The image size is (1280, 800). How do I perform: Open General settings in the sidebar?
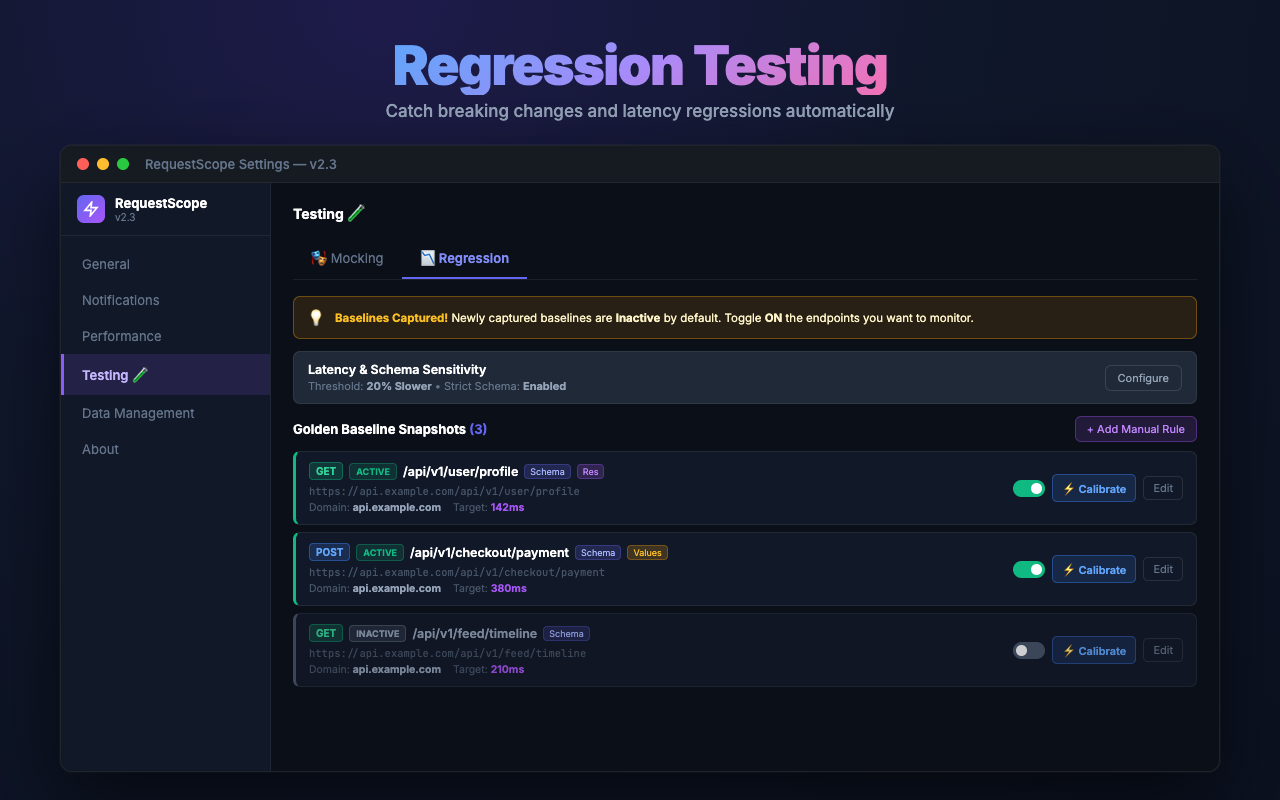coord(165,264)
